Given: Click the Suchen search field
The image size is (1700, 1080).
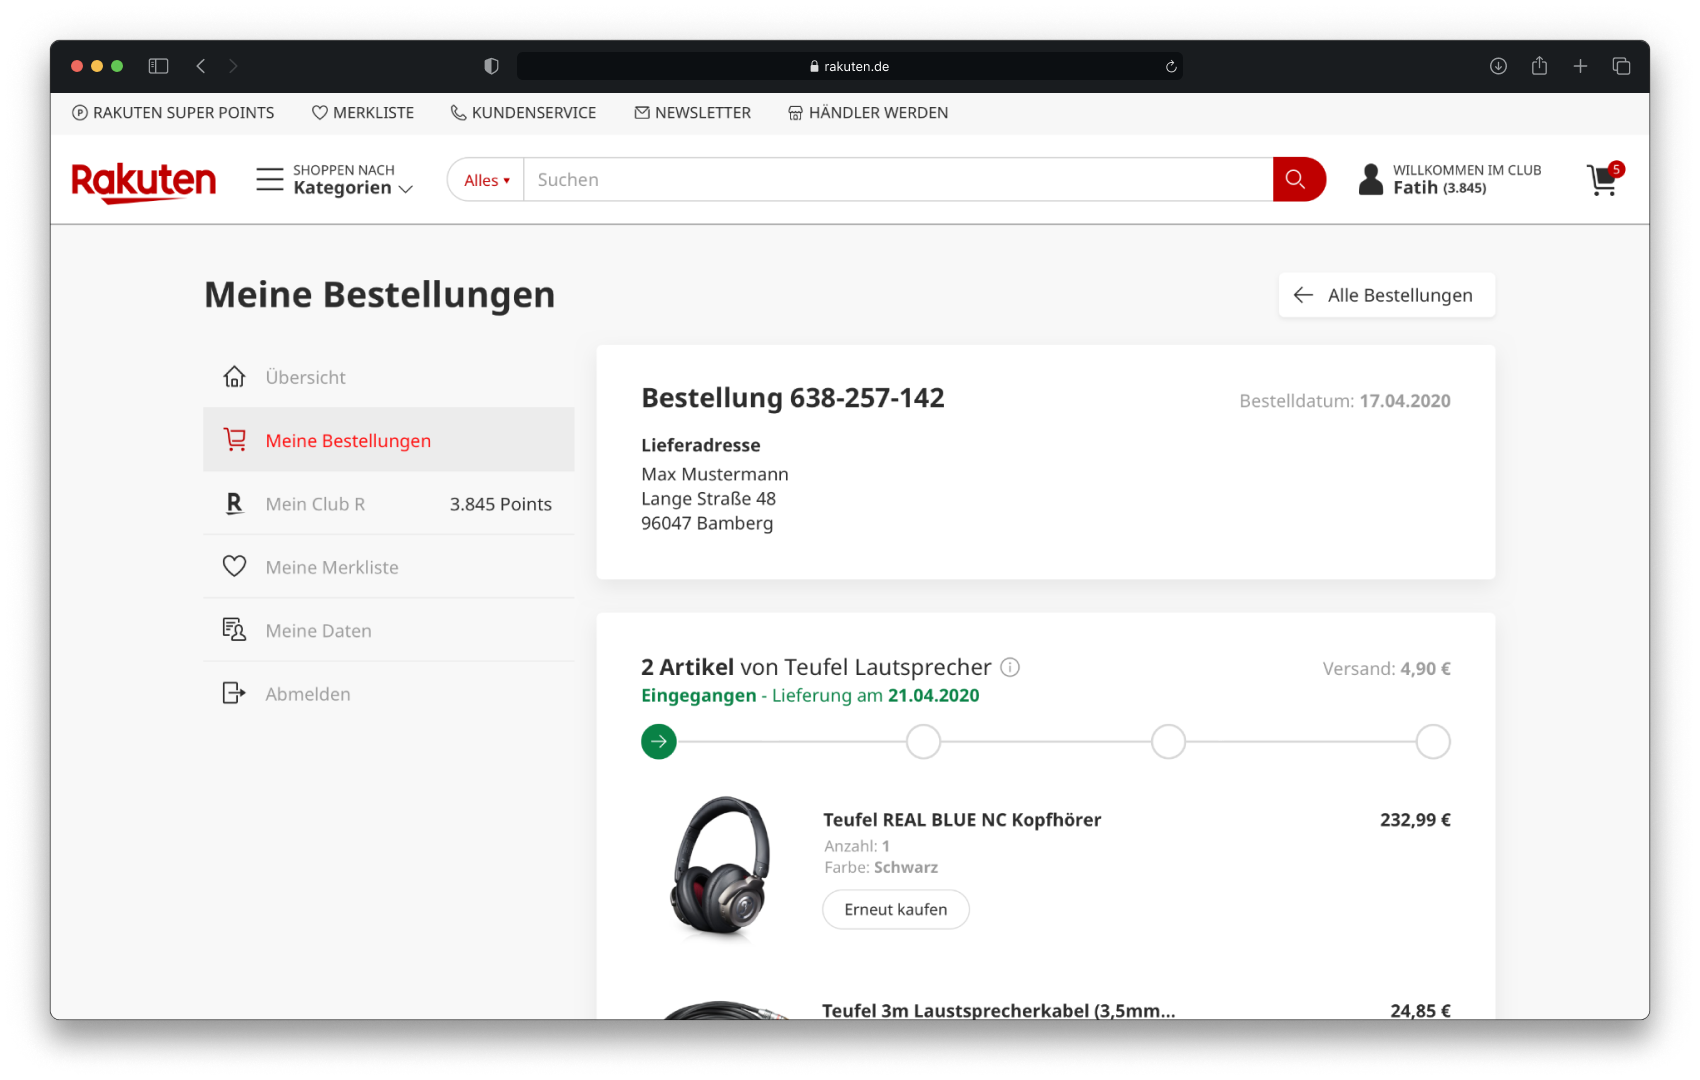Looking at the screenshot, I should 898,180.
